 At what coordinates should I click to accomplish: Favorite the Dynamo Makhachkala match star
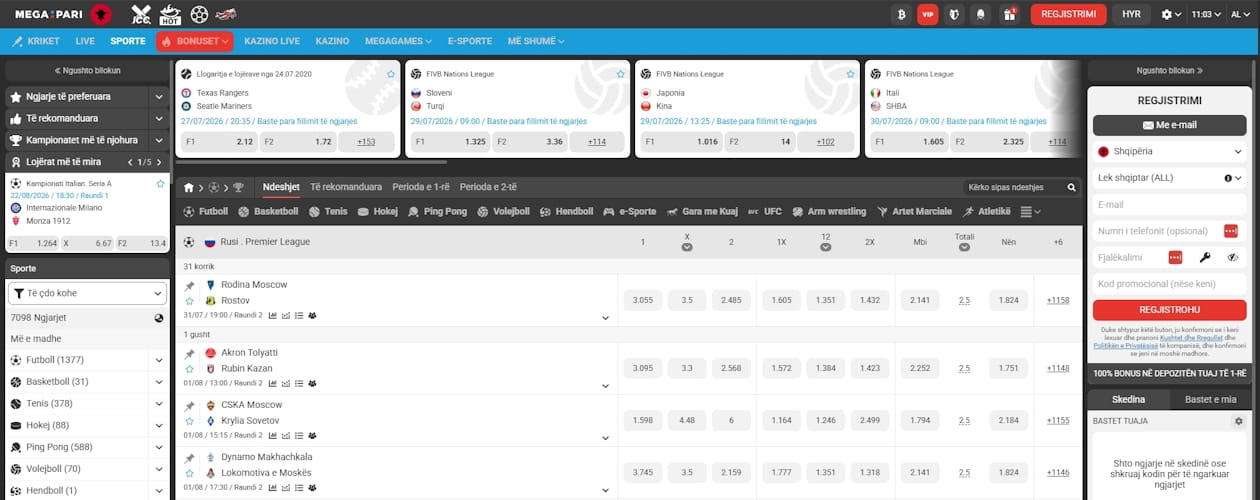point(189,473)
